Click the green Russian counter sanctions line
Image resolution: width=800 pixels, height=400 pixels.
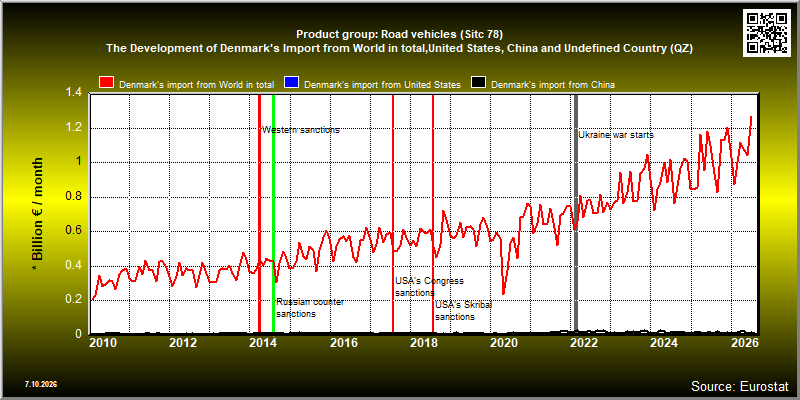(273, 214)
